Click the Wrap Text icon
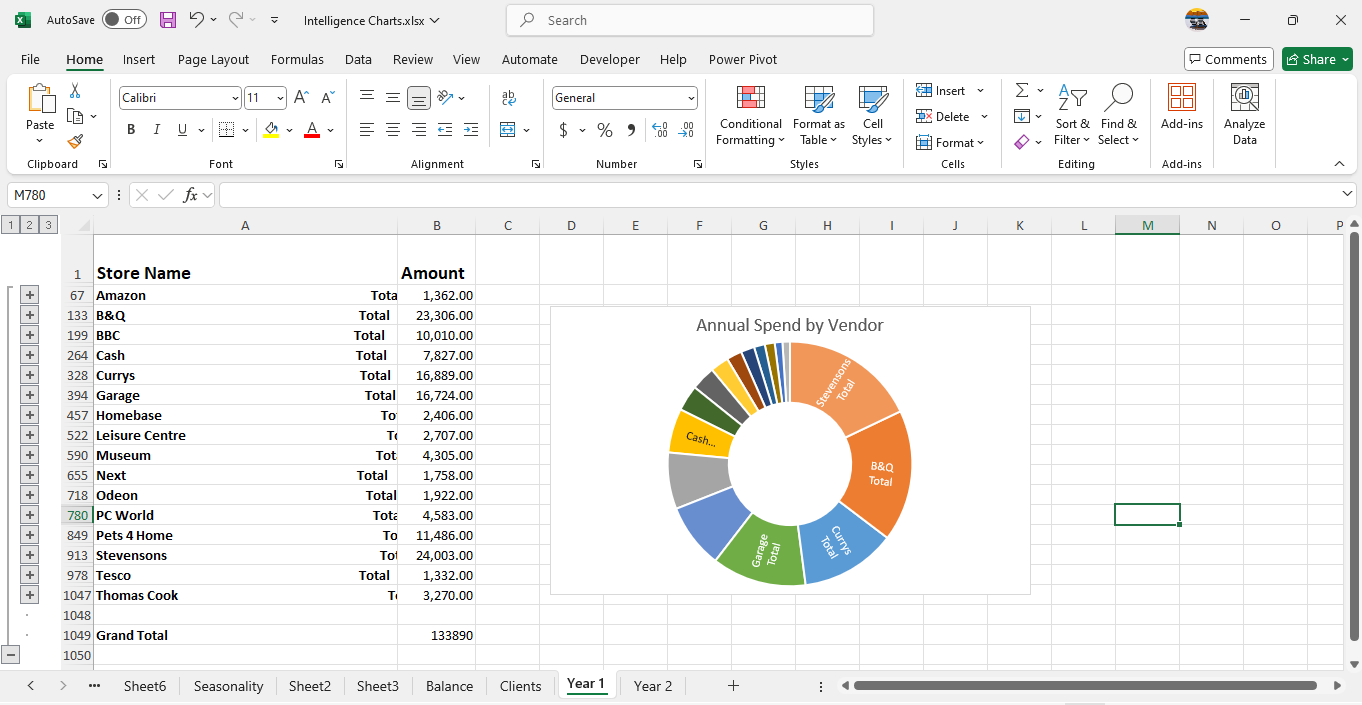The height and width of the screenshot is (705, 1362). point(509,97)
